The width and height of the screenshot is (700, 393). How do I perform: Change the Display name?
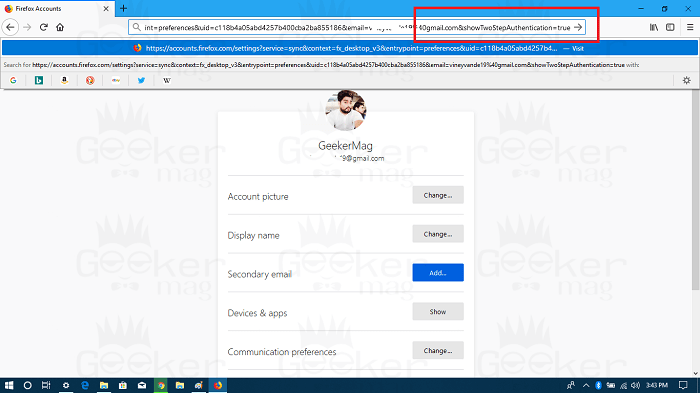pos(438,234)
